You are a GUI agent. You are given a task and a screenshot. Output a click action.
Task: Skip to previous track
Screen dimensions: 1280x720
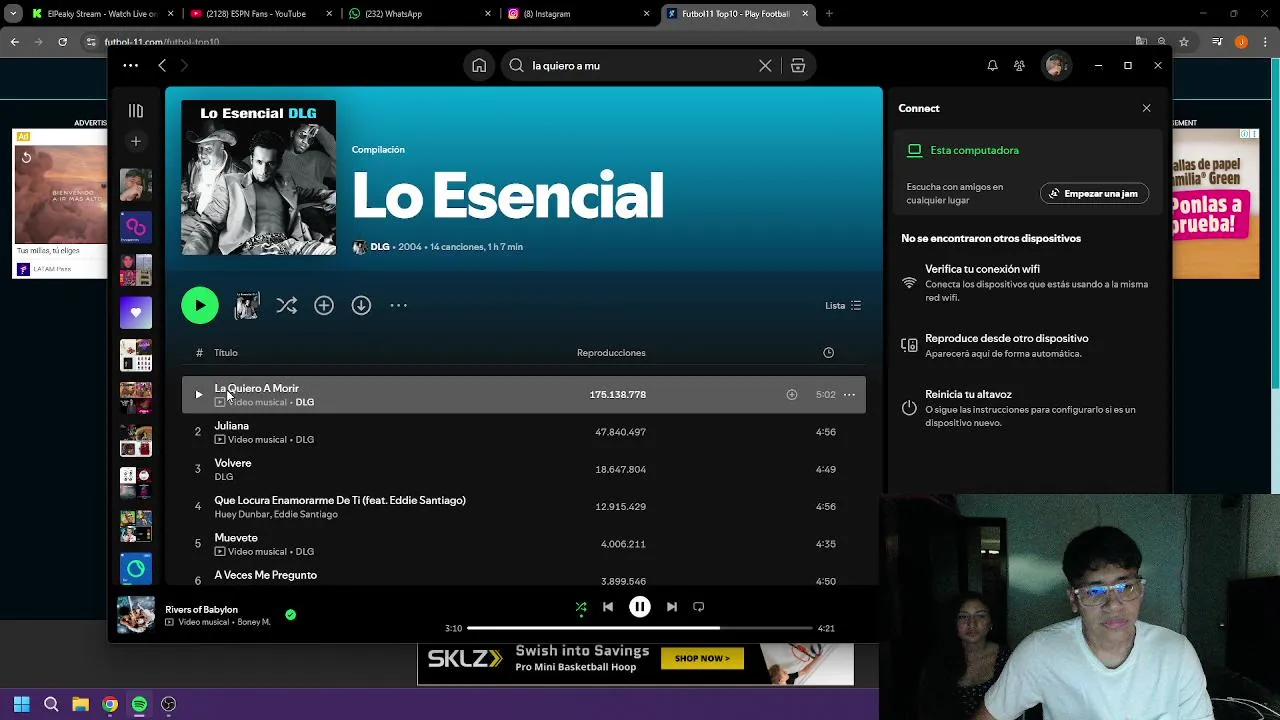(608, 607)
